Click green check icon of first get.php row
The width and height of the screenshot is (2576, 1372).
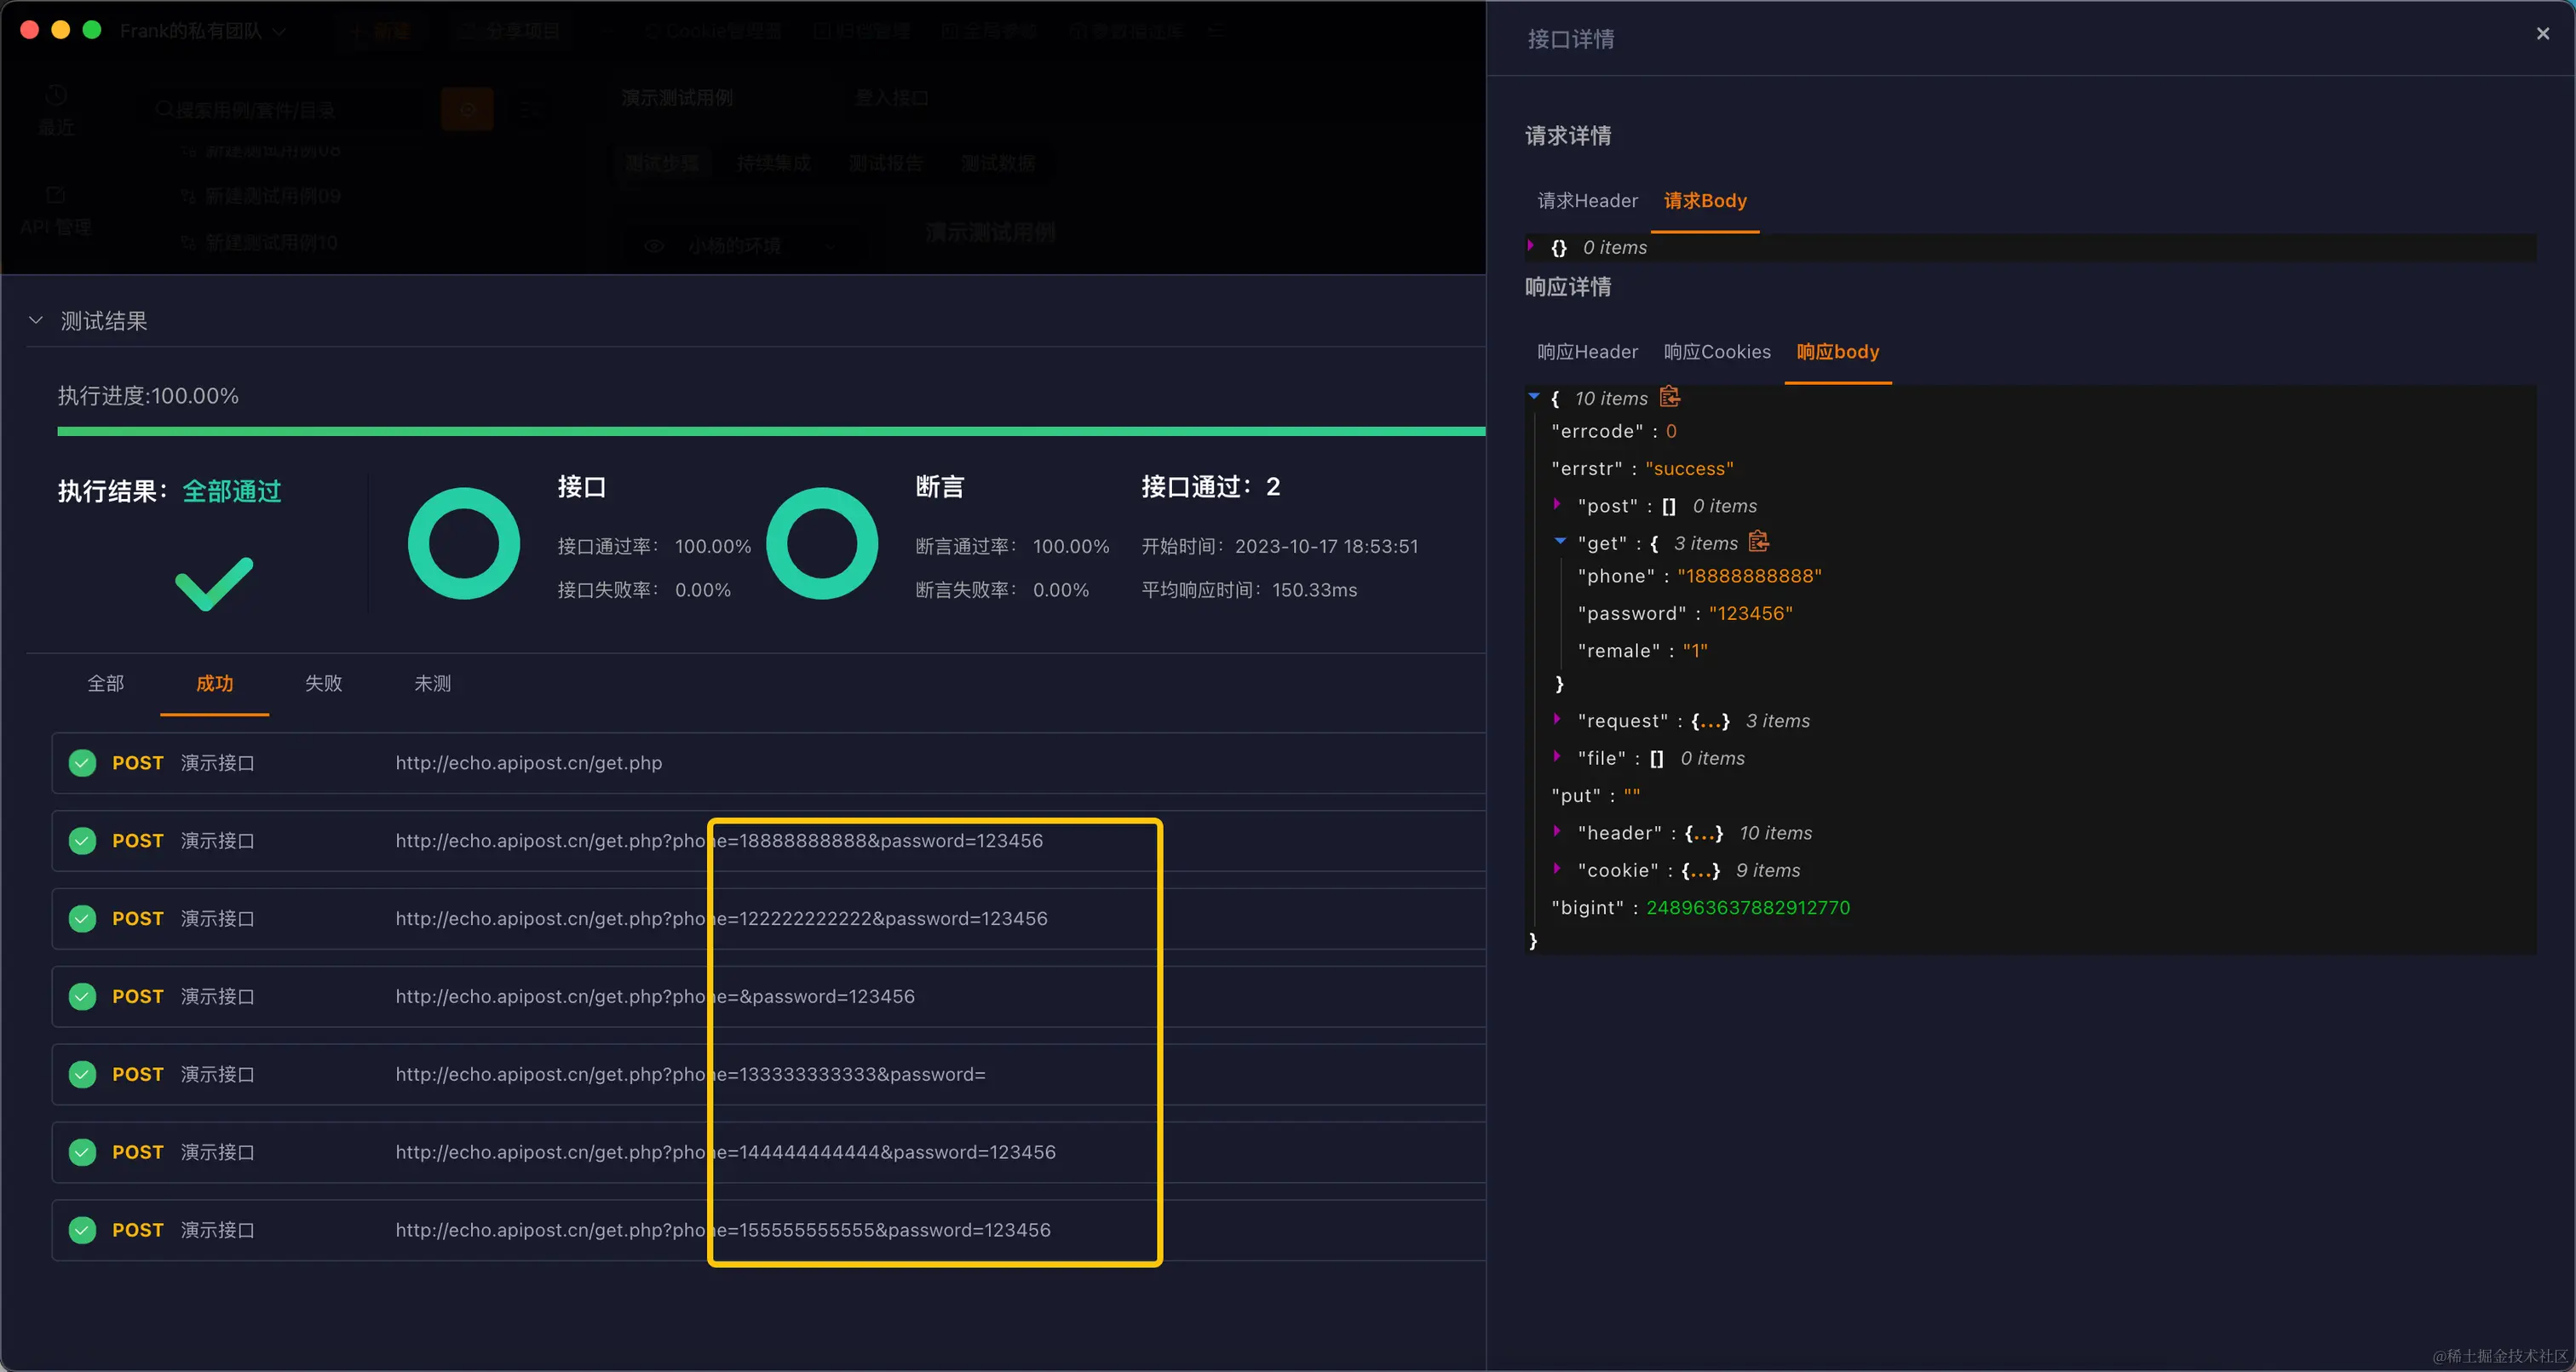(x=82, y=763)
